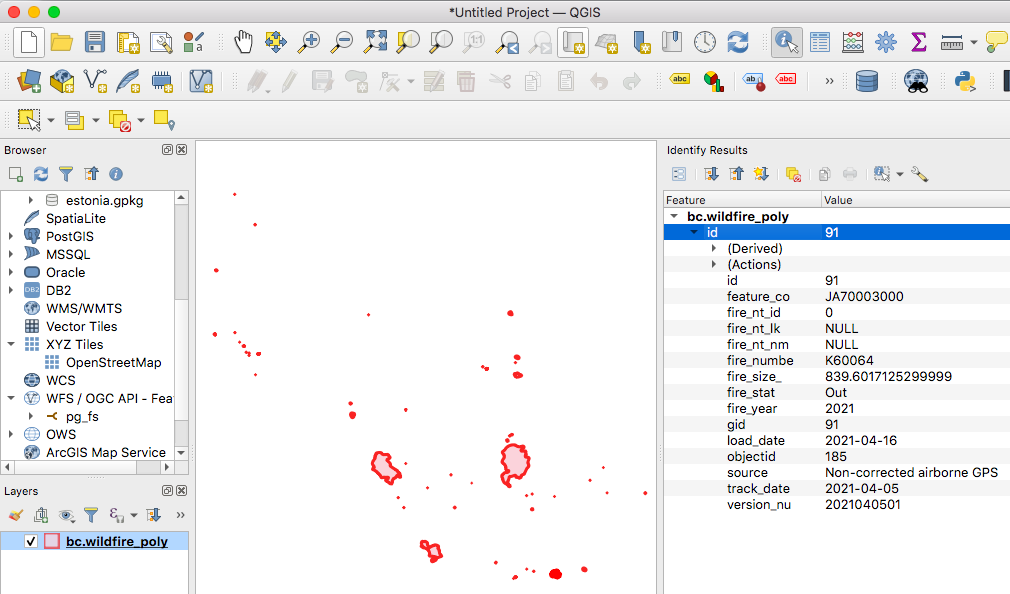The image size is (1010, 594).
Task: Select ArcGIS Map Service entry
Action: [x=106, y=453]
